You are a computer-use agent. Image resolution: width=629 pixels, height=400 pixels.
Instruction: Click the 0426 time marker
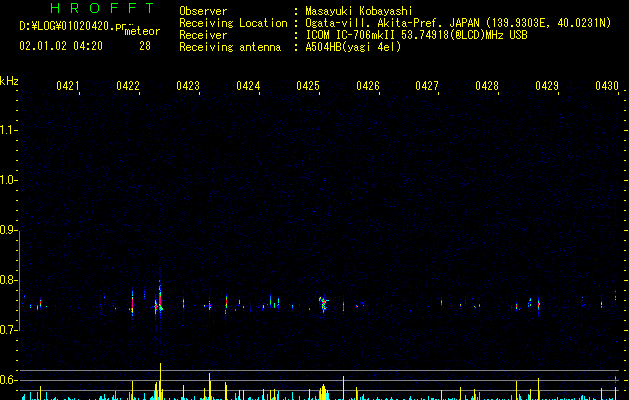(x=368, y=85)
